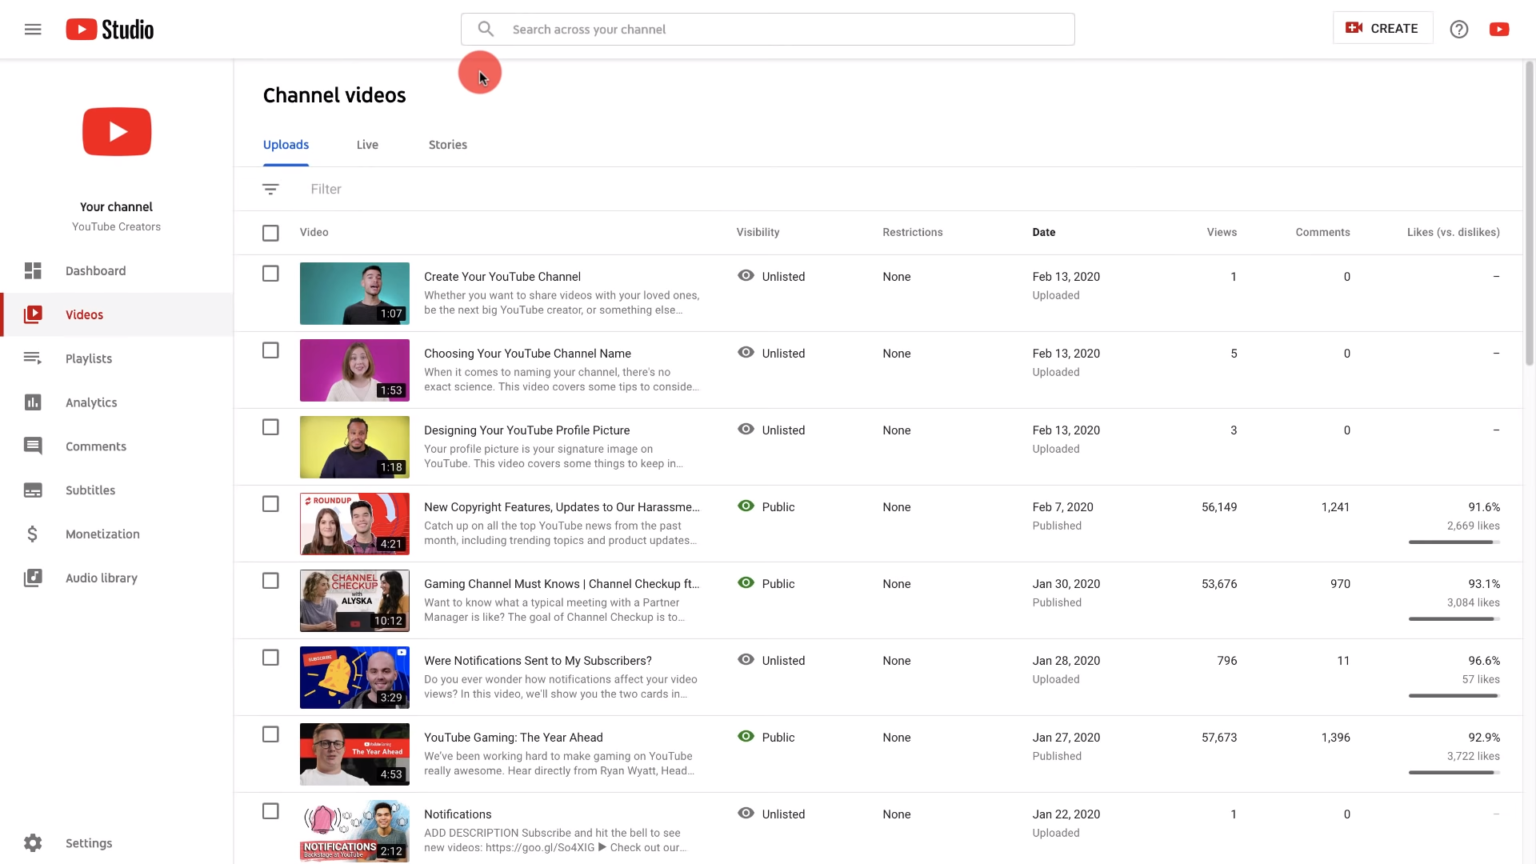Check the select-all videos checkbox in header

point(270,232)
